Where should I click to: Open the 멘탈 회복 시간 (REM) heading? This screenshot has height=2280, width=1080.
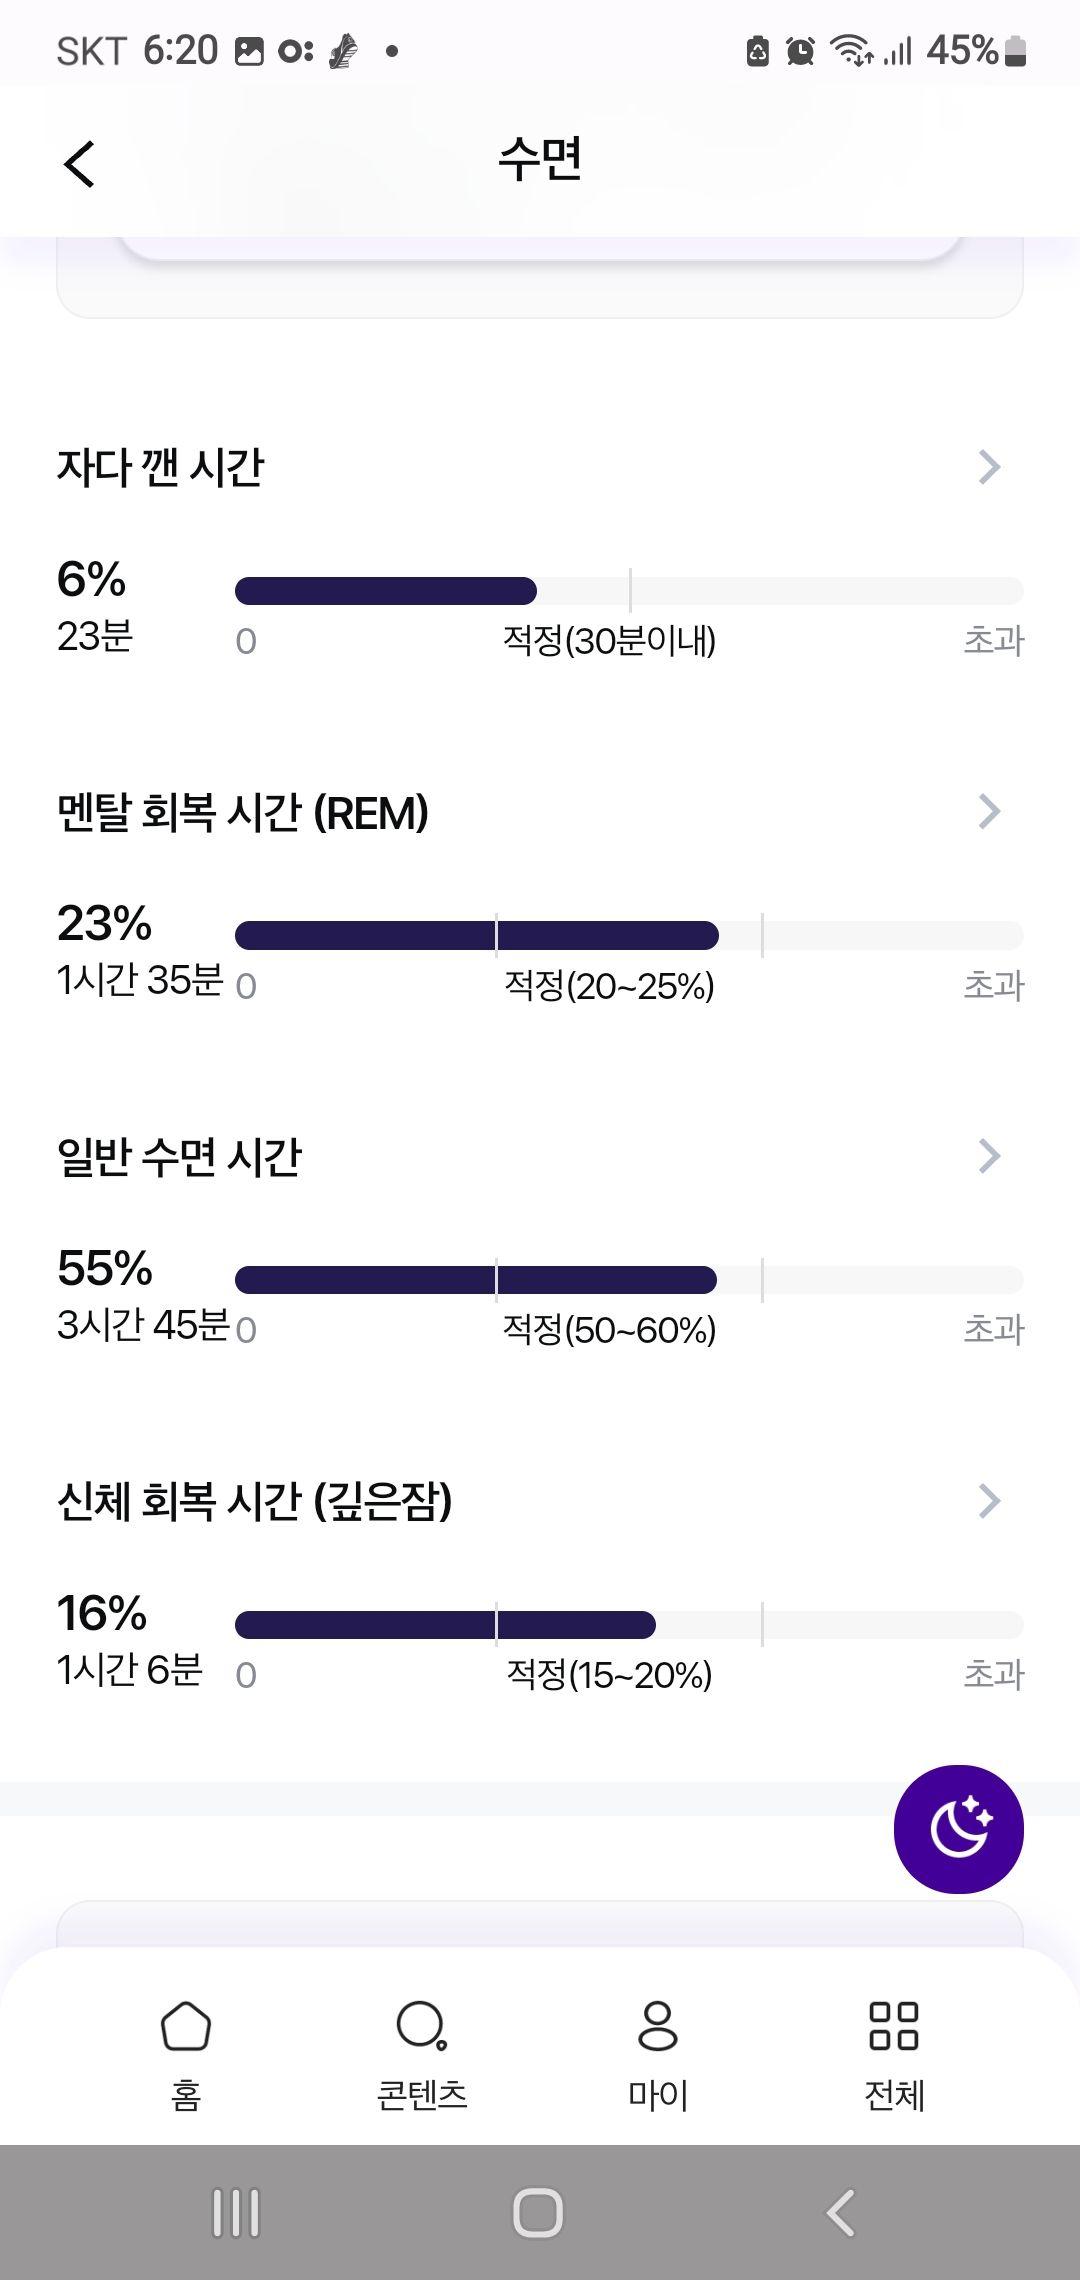point(243,812)
